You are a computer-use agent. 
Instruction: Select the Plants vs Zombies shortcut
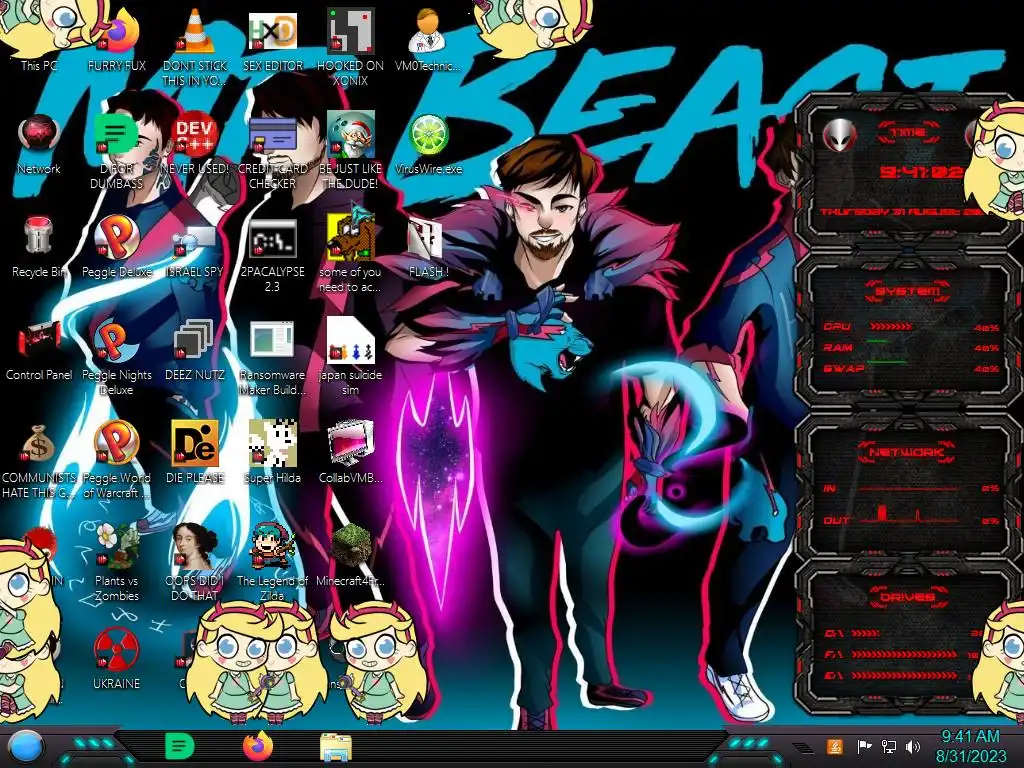tap(117, 563)
